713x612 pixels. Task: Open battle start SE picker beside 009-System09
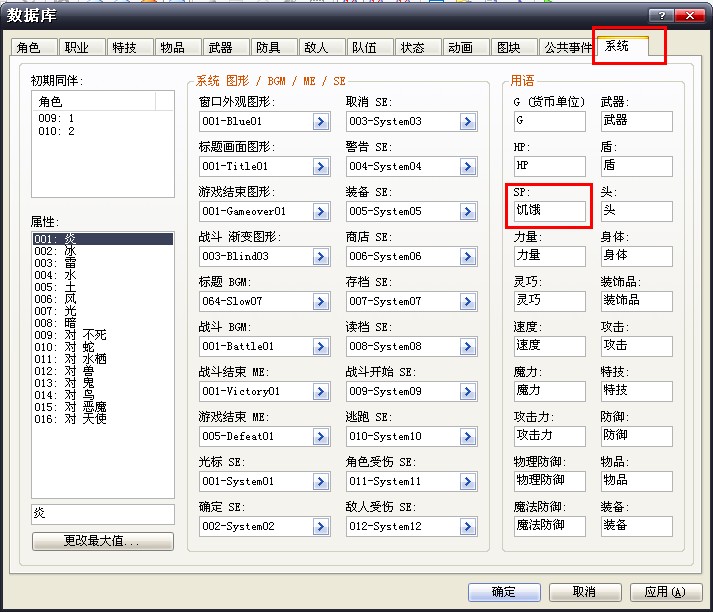point(468,391)
